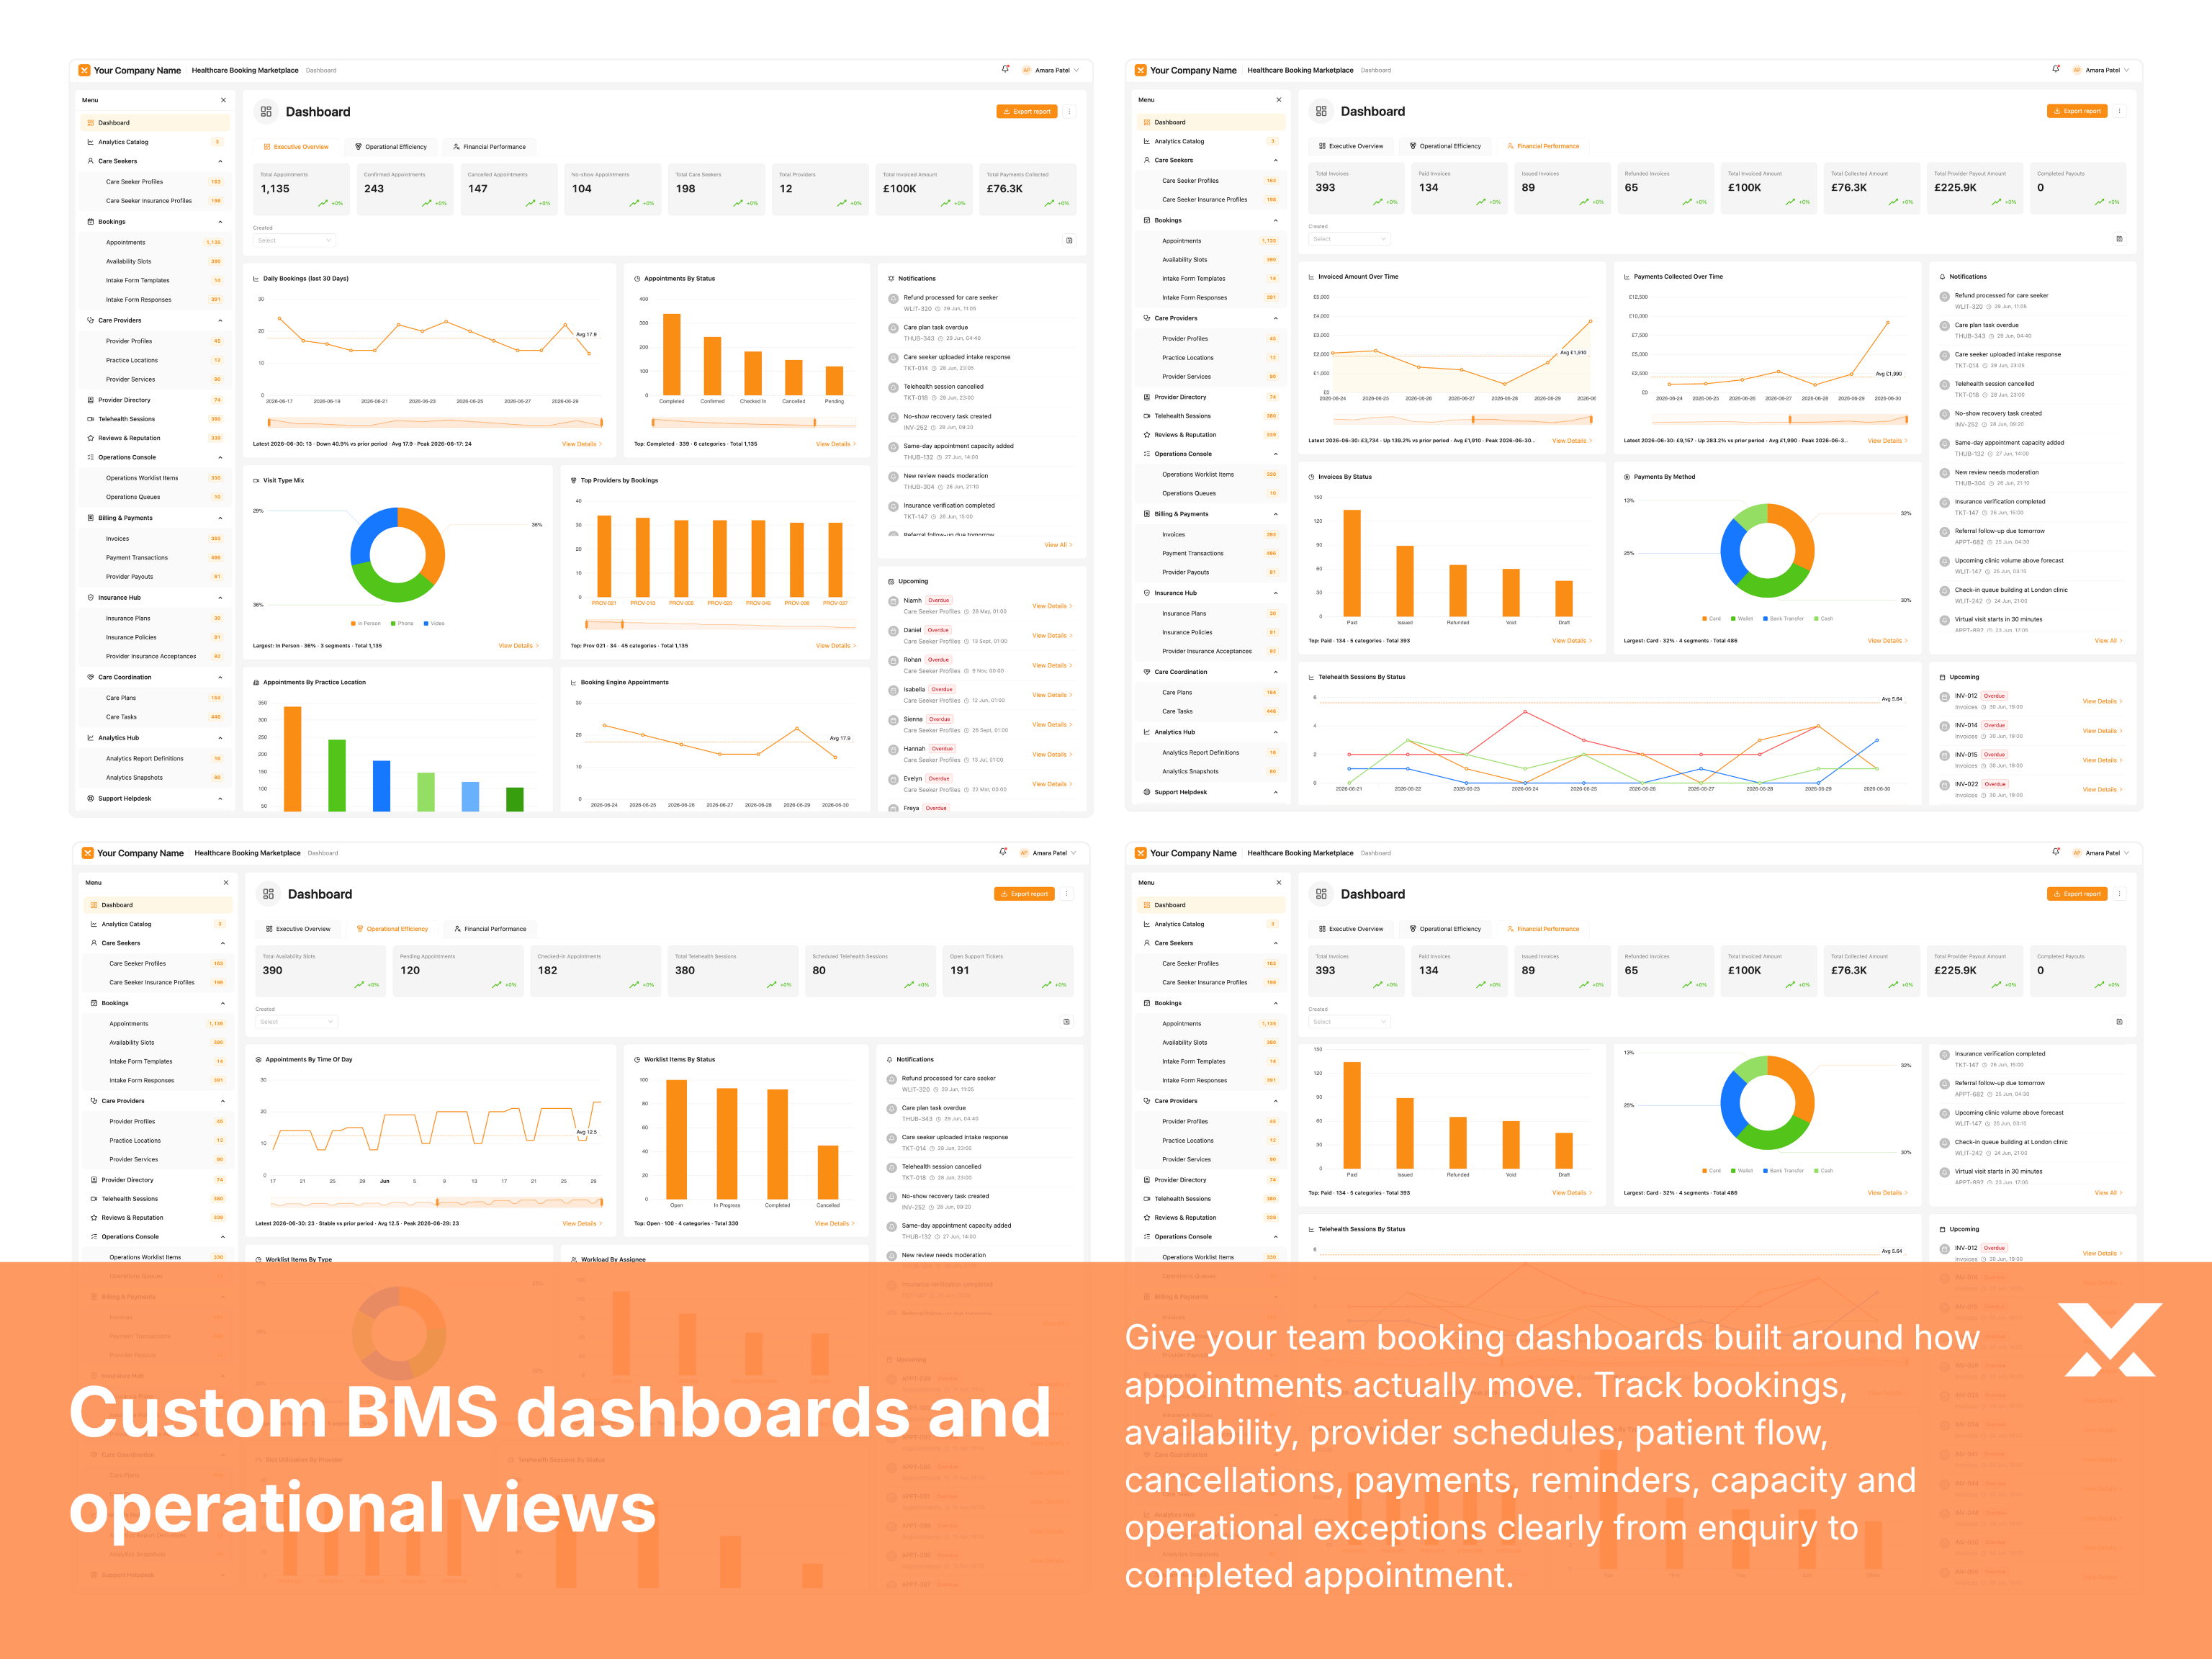Image resolution: width=2212 pixels, height=1659 pixels.
Task: Collapse Care Seekers section, Executive Overview screenshot sidebar
Action: [221, 161]
